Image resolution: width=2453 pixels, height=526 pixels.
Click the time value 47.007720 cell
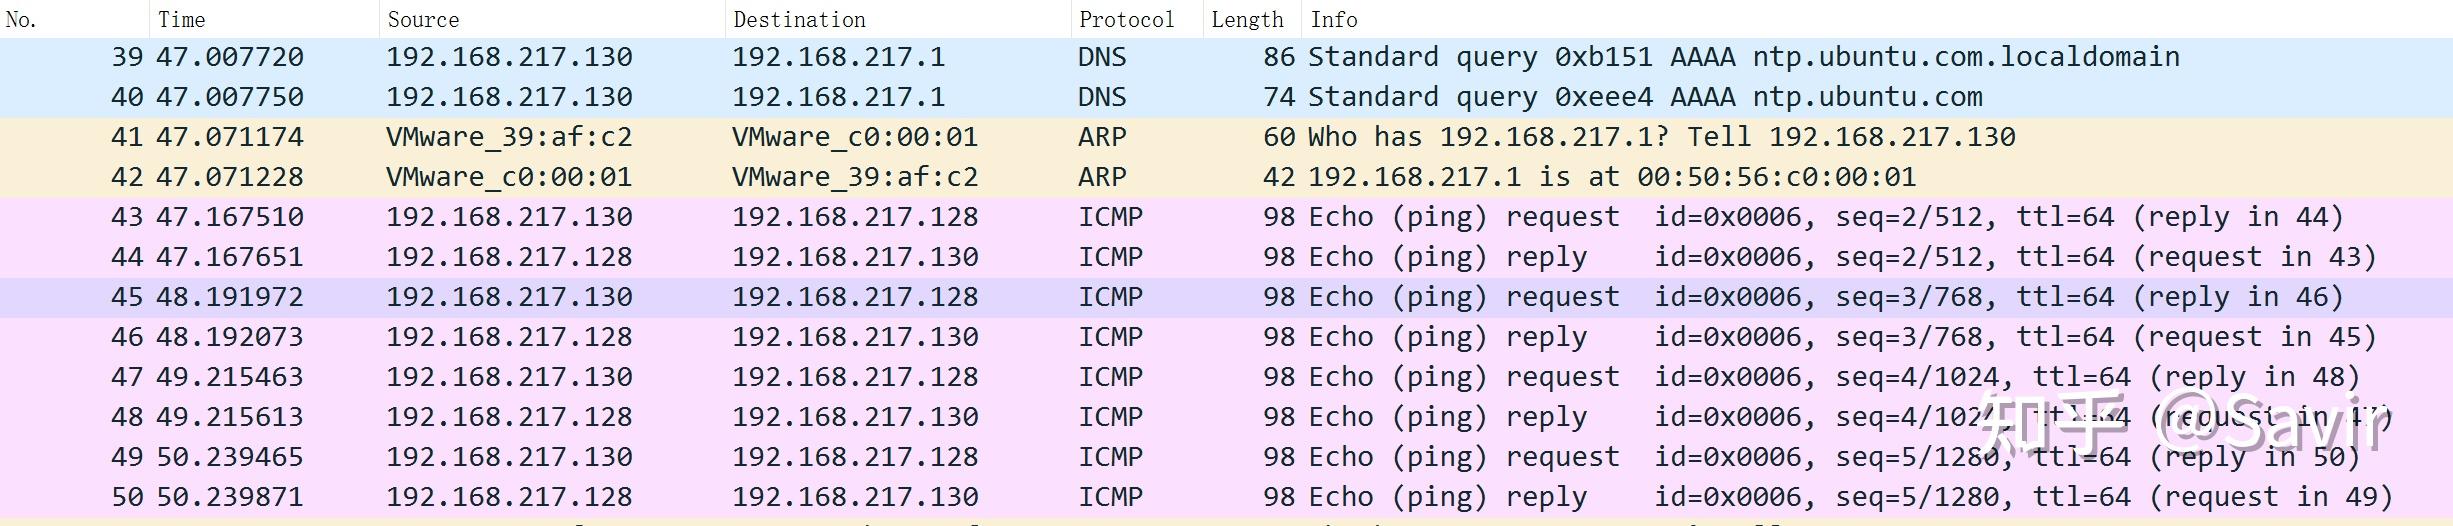(230, 57)
